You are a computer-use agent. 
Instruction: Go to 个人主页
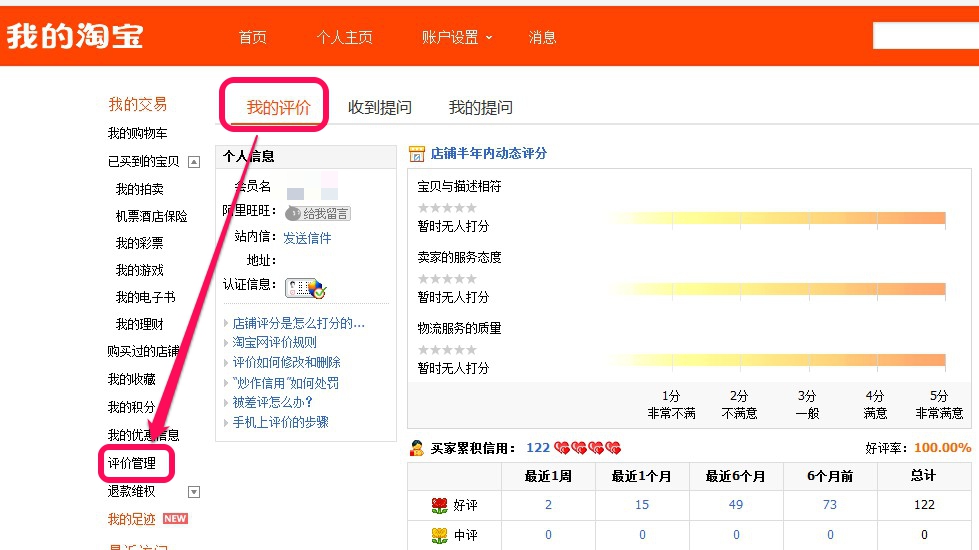click(344, 37)
